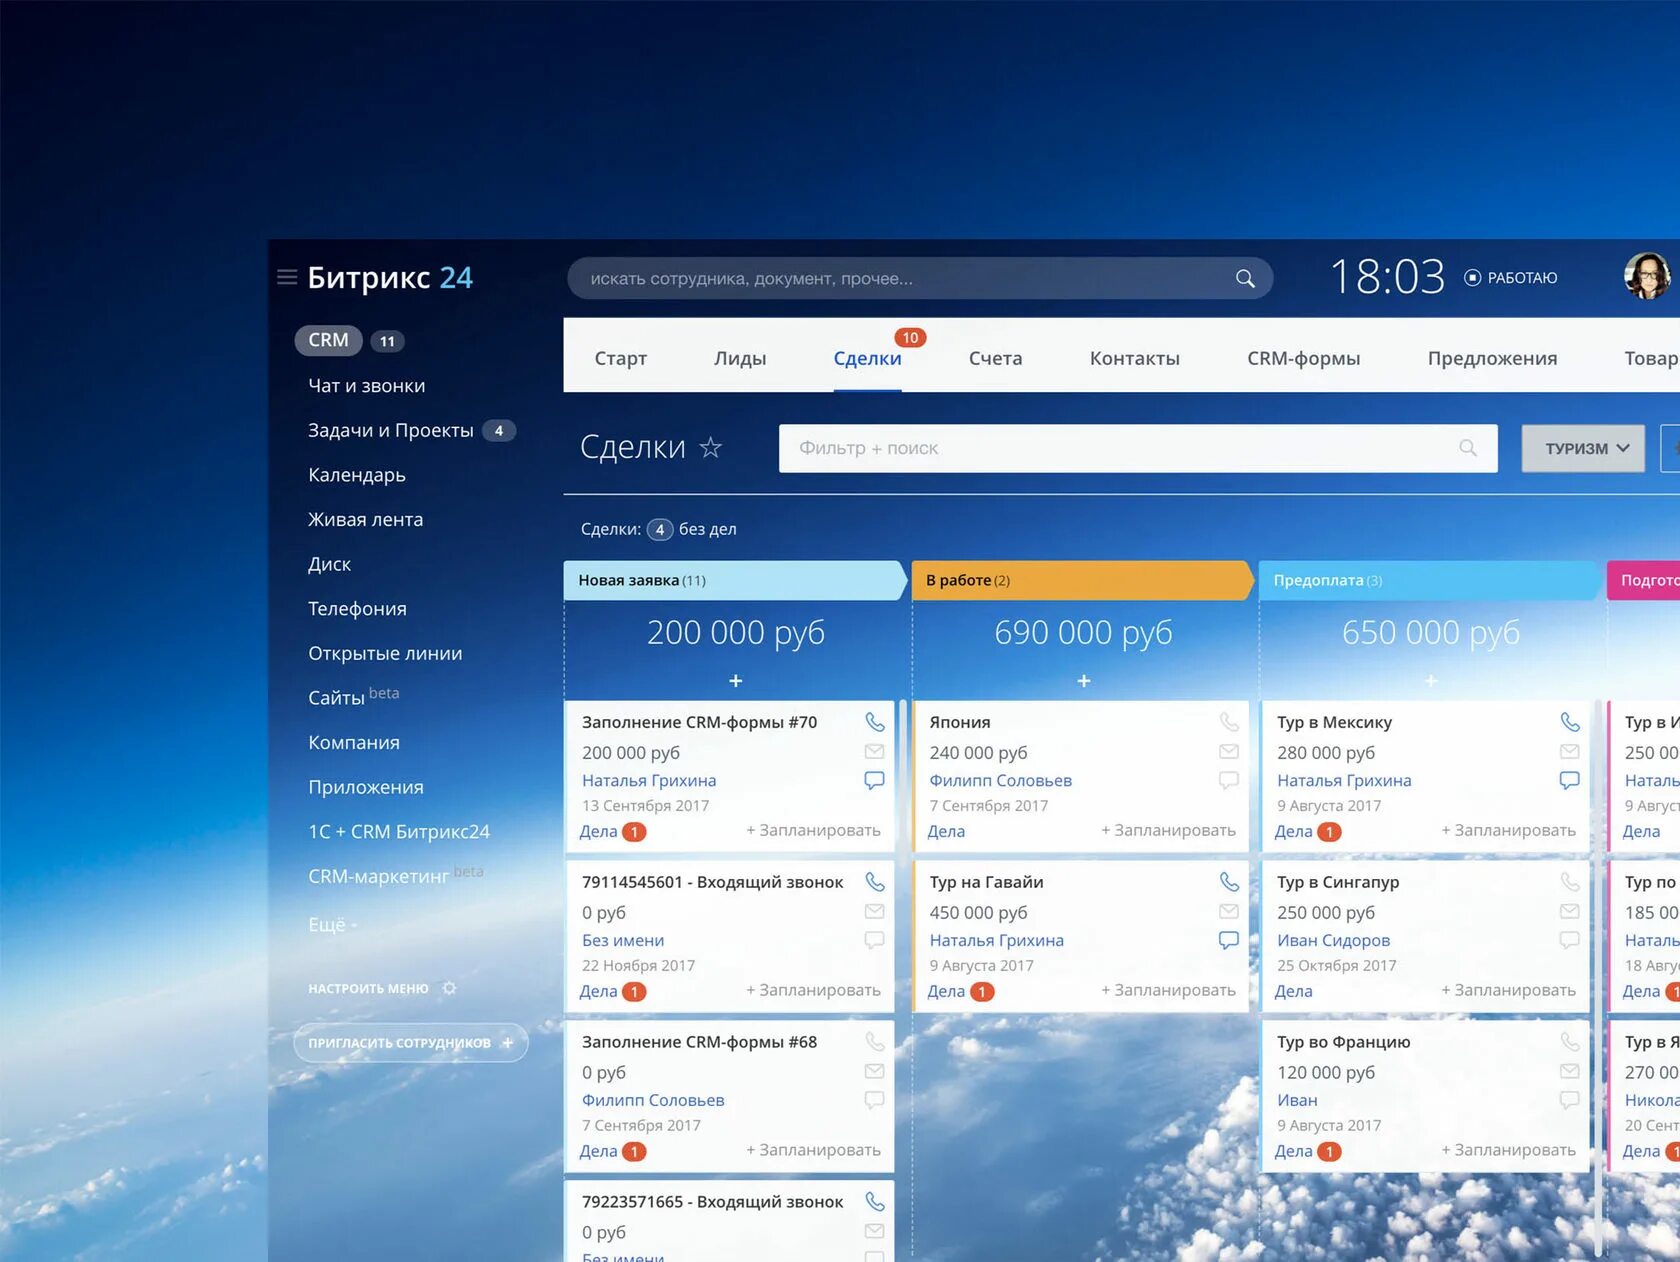Open Компания in the sidebar
The width and height of the screenshot is (1680, 1262).
pyautogui.click(x=354, y=743)
